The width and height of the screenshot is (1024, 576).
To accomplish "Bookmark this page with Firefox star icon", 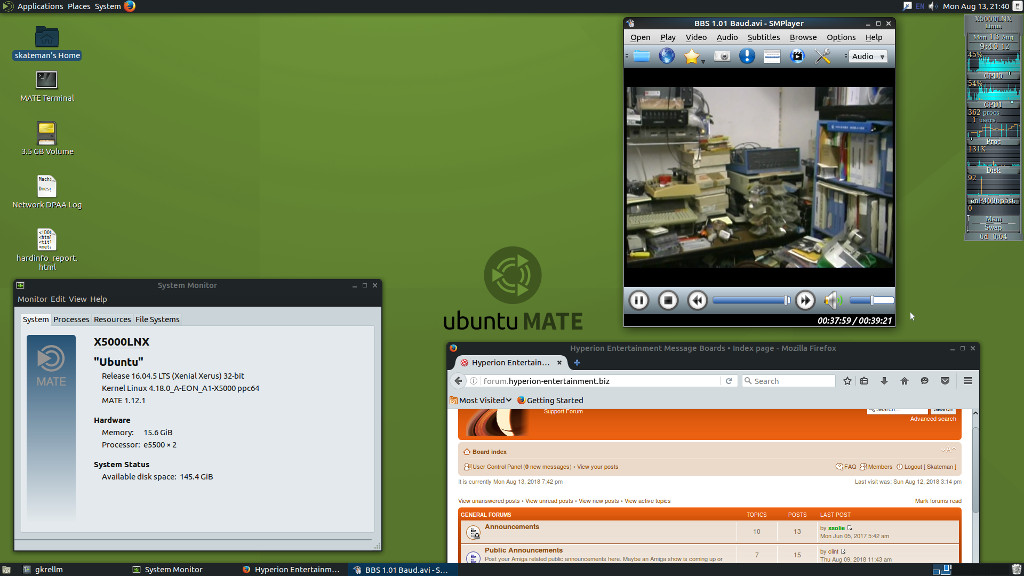I will coord(847,381).
